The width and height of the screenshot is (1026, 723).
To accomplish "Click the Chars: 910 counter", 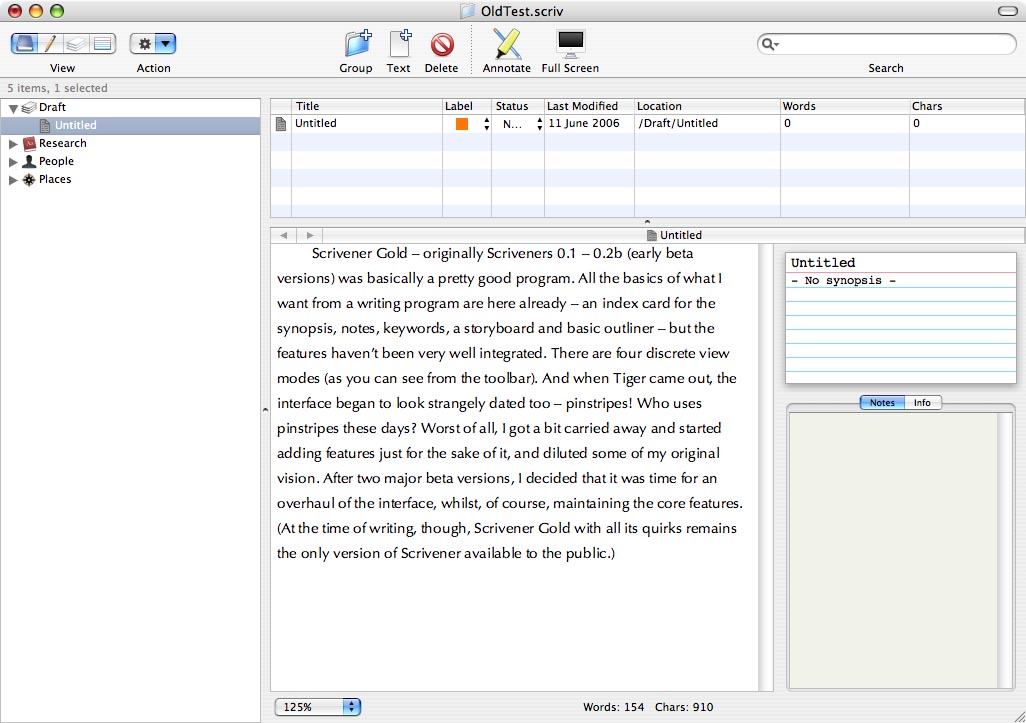I will tap(684, 707).
